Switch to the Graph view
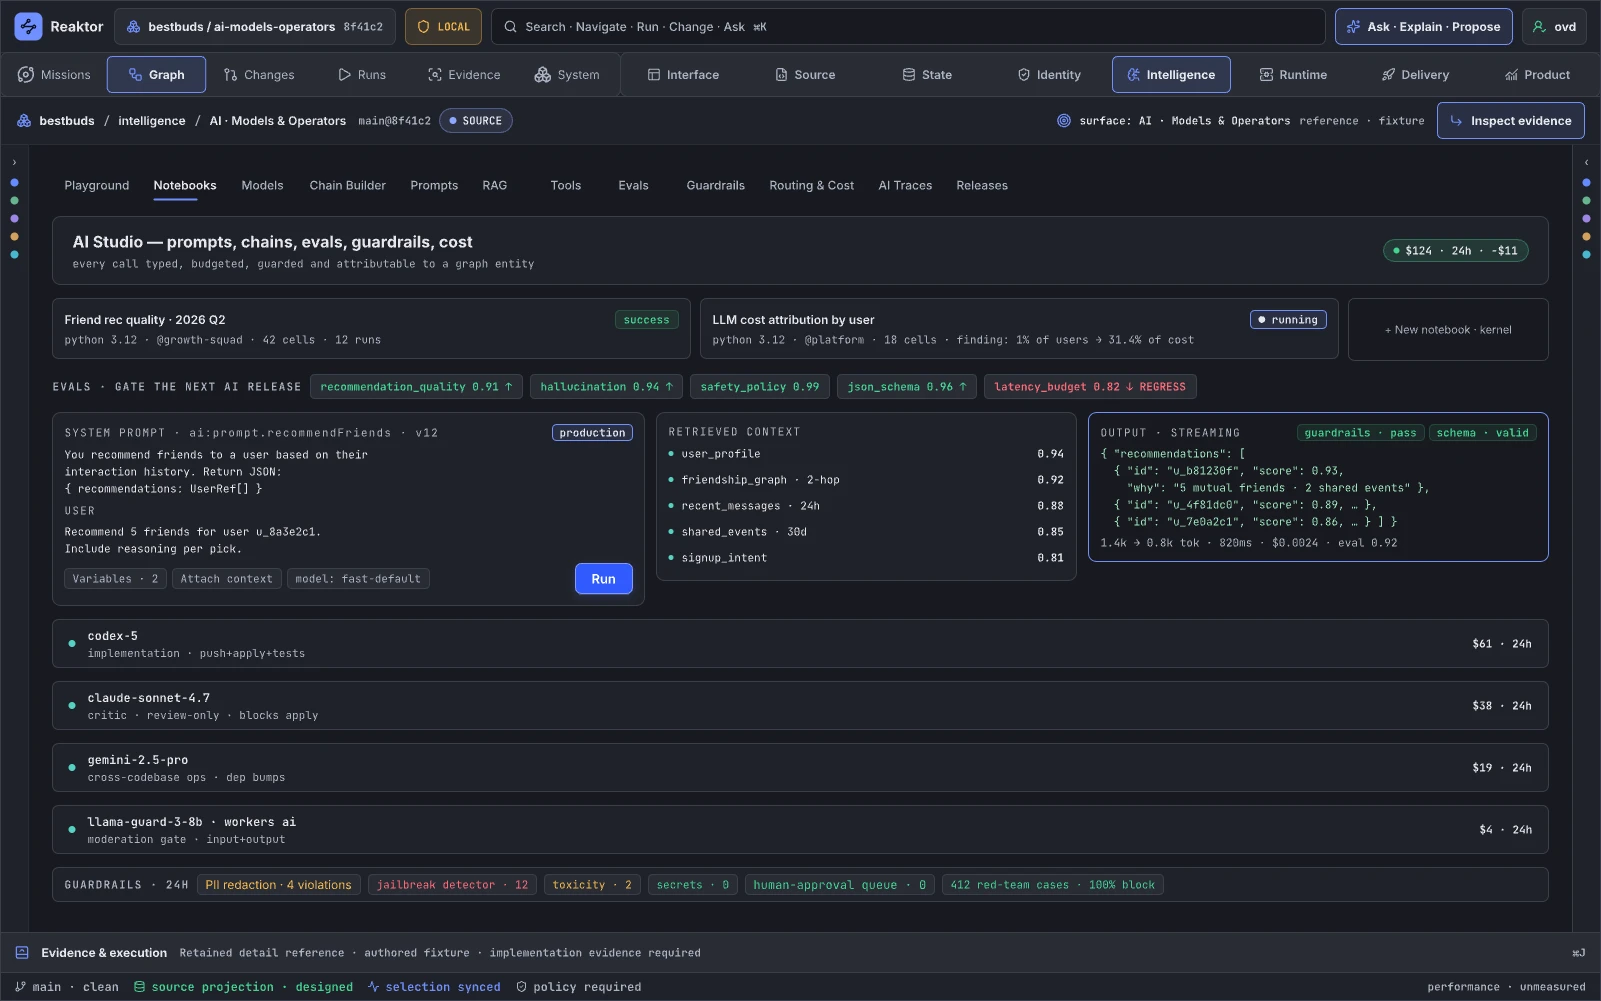1601x1001 pixels. (x=156, y=75)
